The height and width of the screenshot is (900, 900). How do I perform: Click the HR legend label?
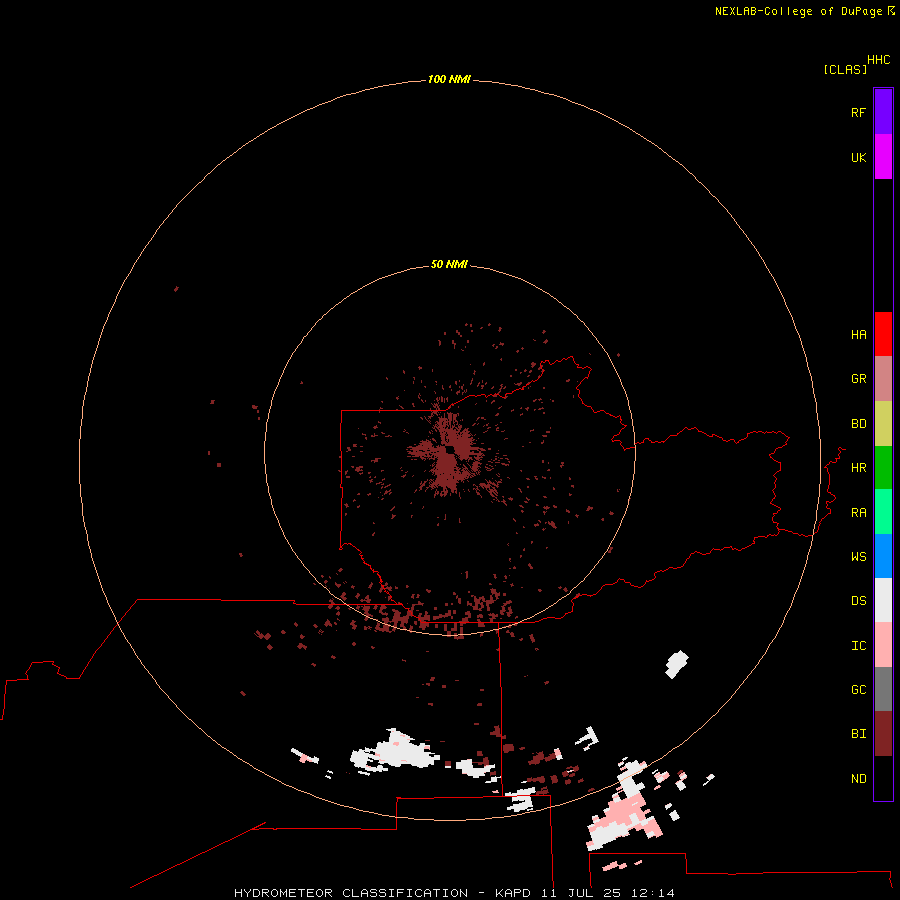tap(858, 468)
